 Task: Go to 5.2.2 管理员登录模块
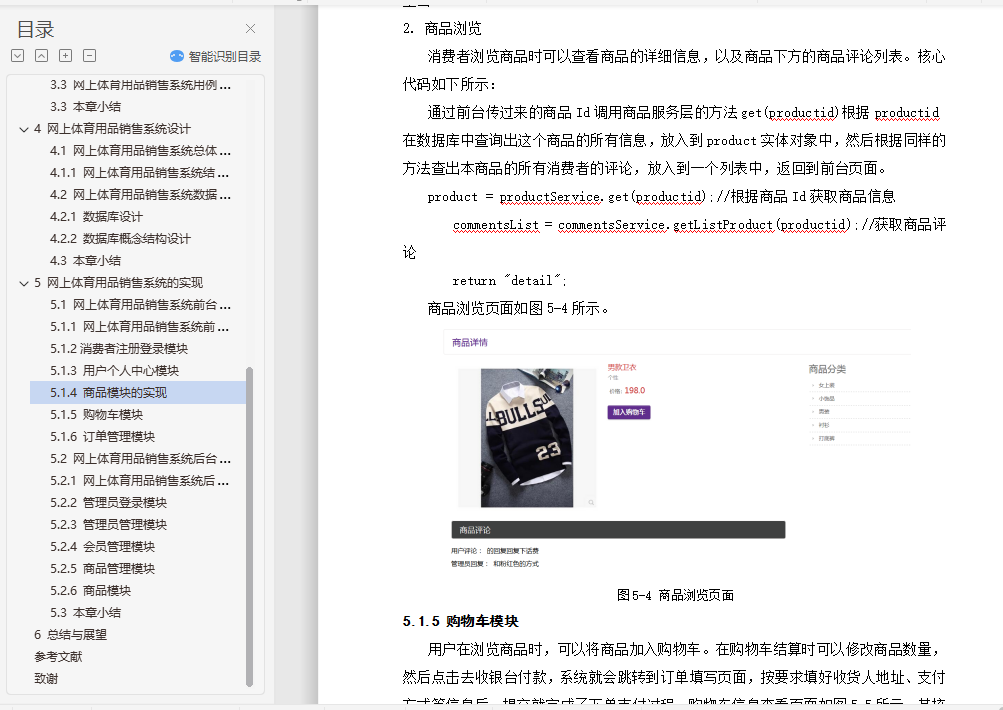tap(109, 503)
